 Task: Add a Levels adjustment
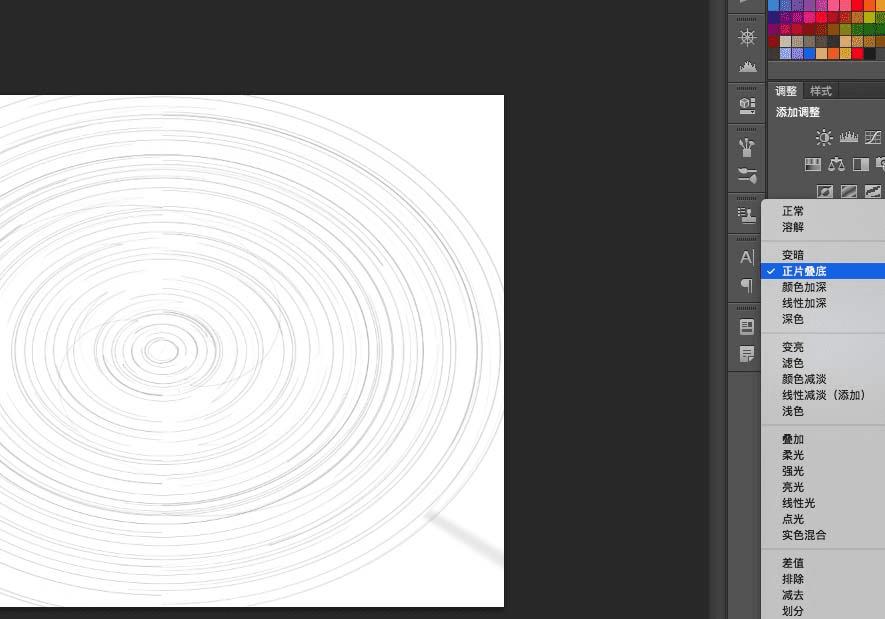(848, 137)
